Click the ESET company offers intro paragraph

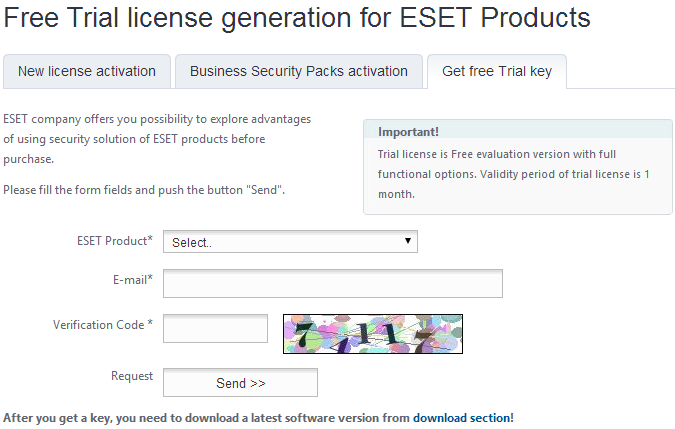(x=157, y=138)
